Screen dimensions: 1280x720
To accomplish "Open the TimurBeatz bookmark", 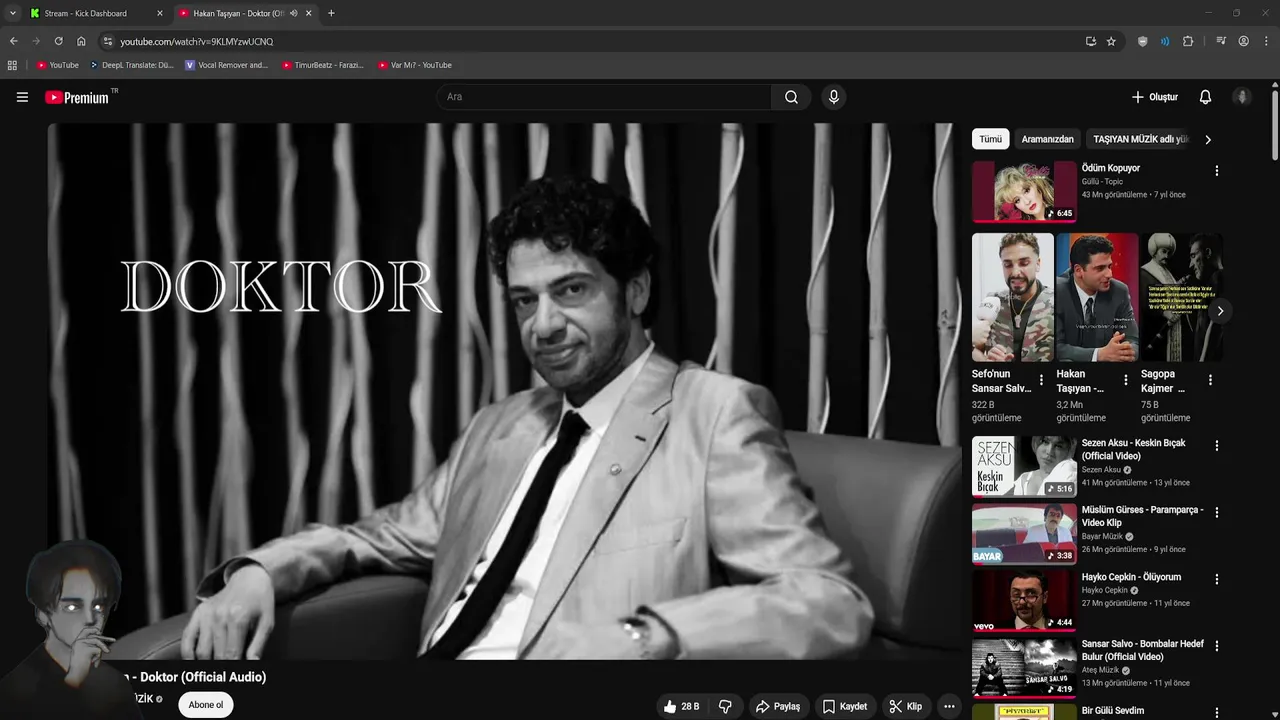I will [x=322, y=65].
